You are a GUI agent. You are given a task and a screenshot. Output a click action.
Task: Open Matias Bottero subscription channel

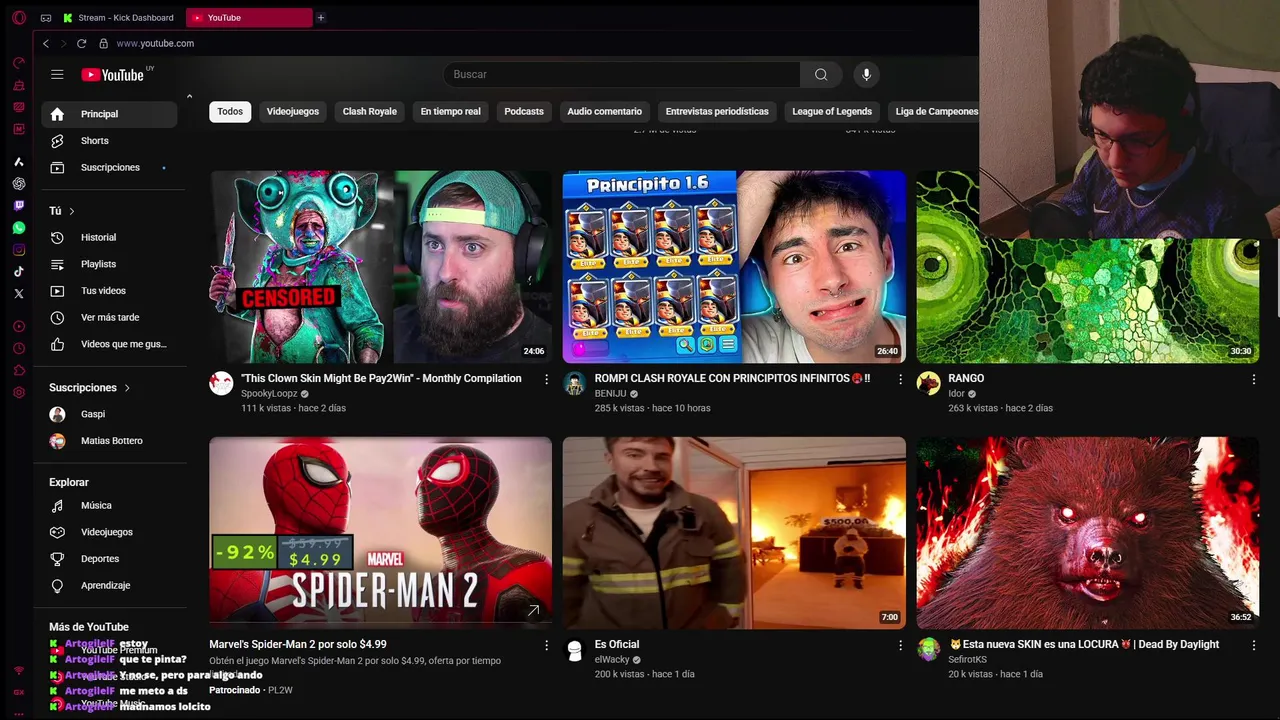pyautogui.click(x=109, y=441)
